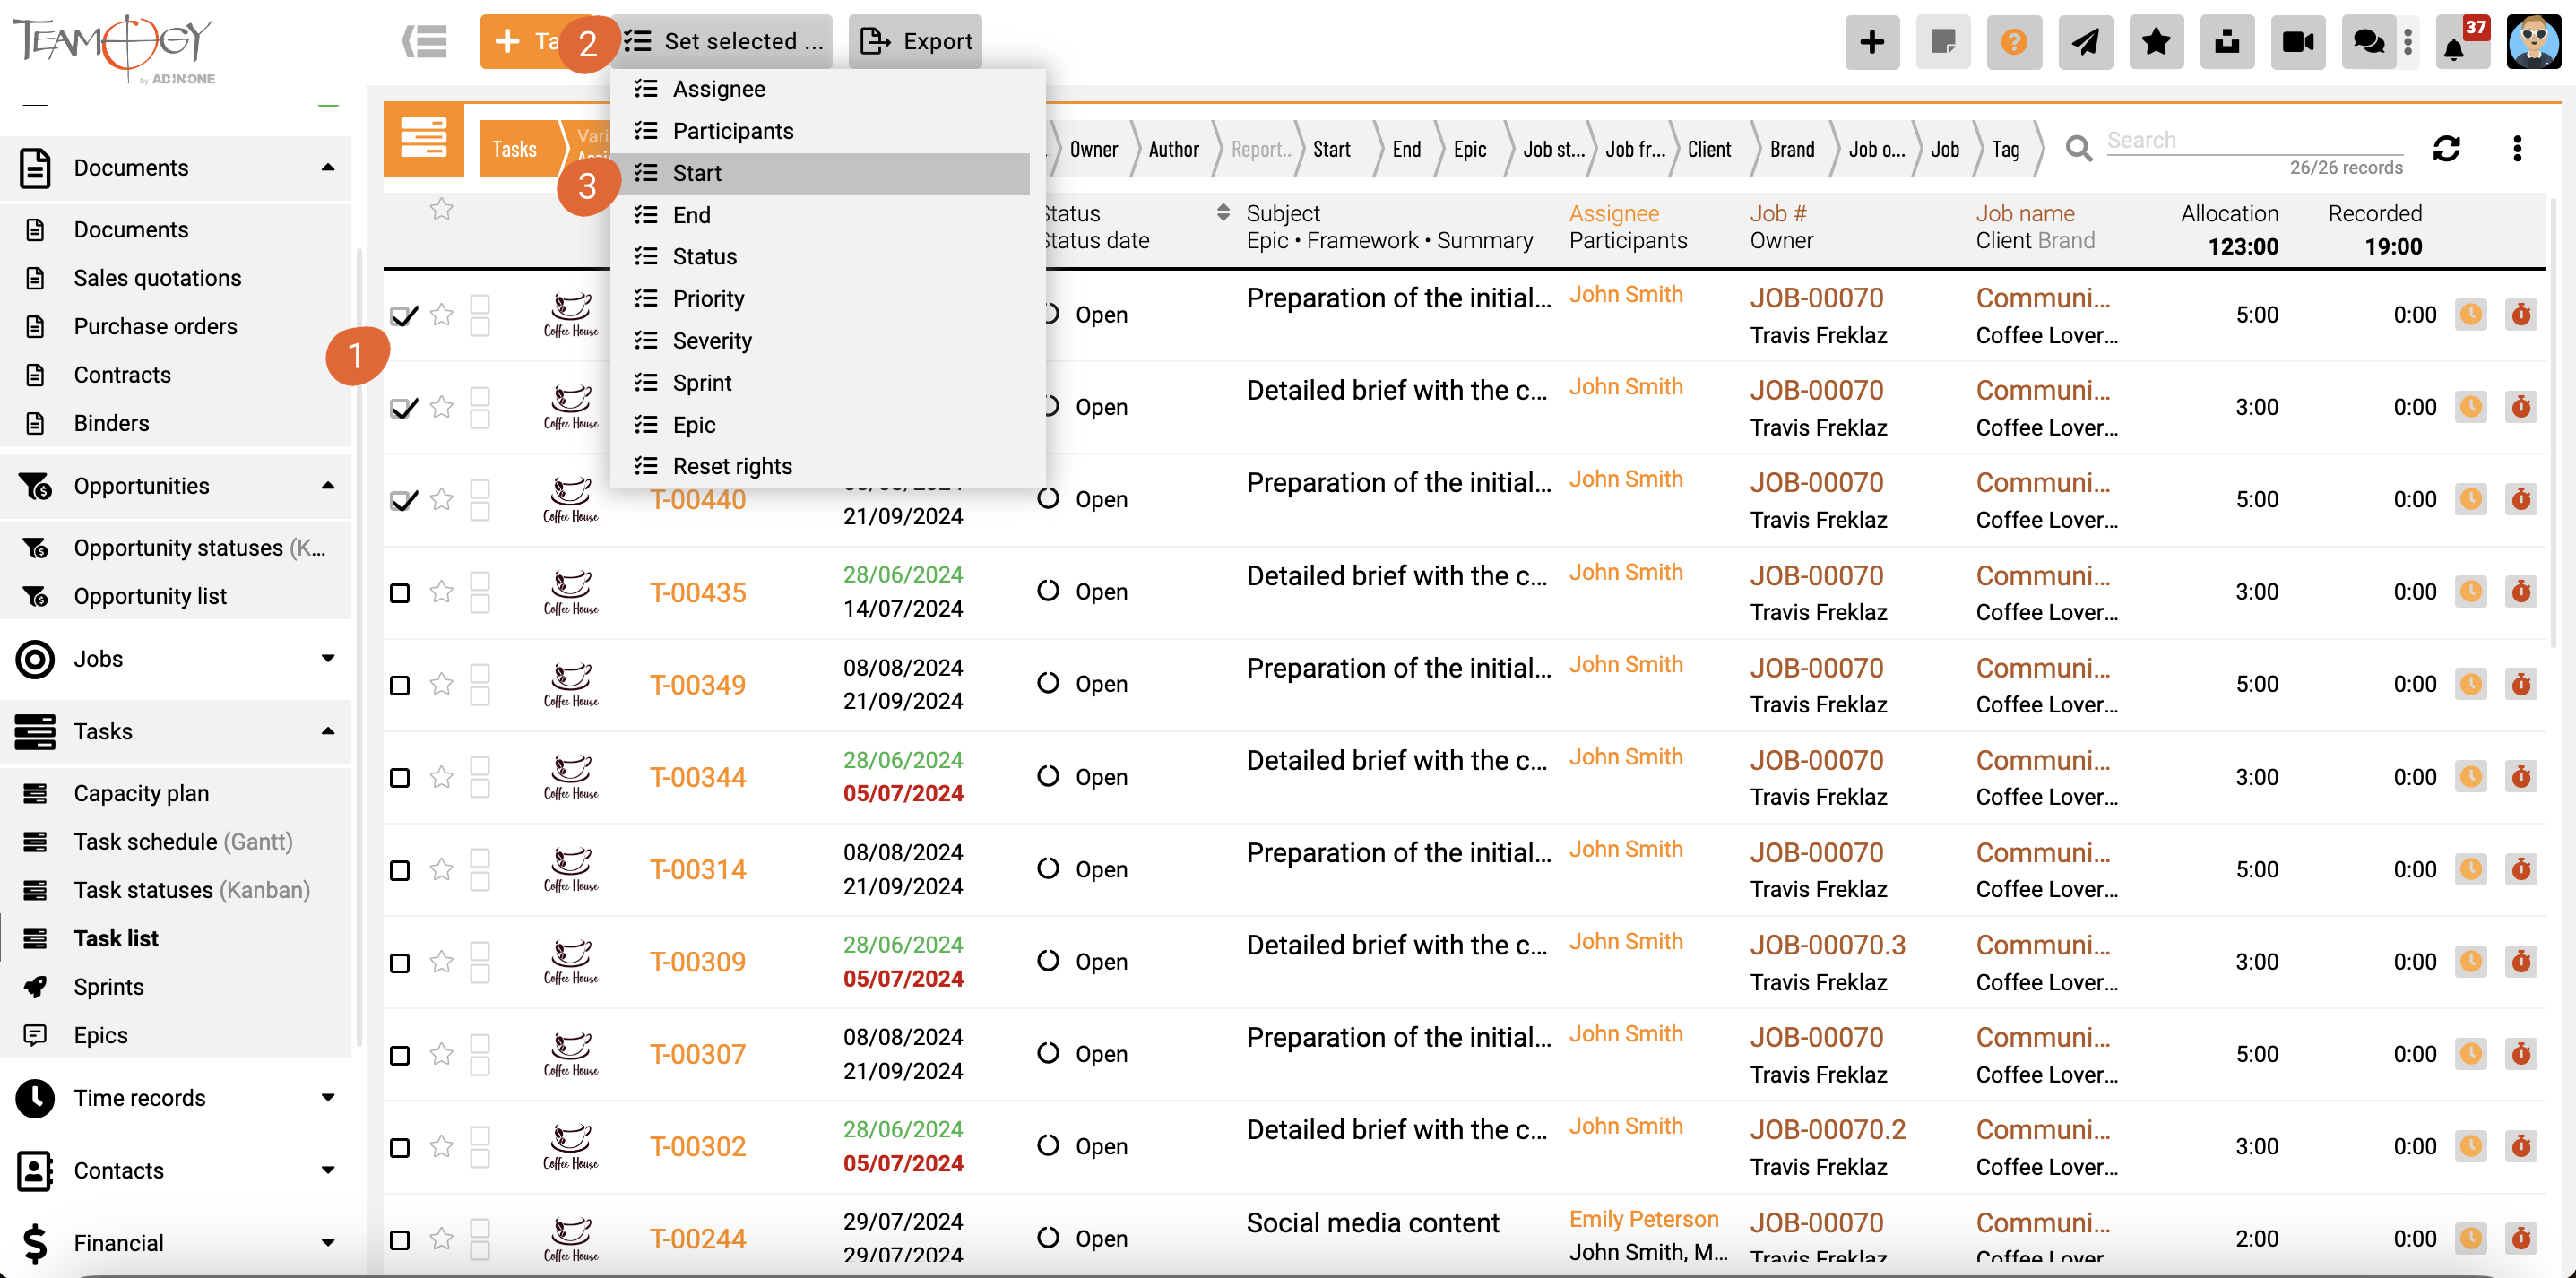The width and height of the screenshot is (2576, 1278).
Task: Click the clock icon for T-00307 row
Action: (2471, 1054)
